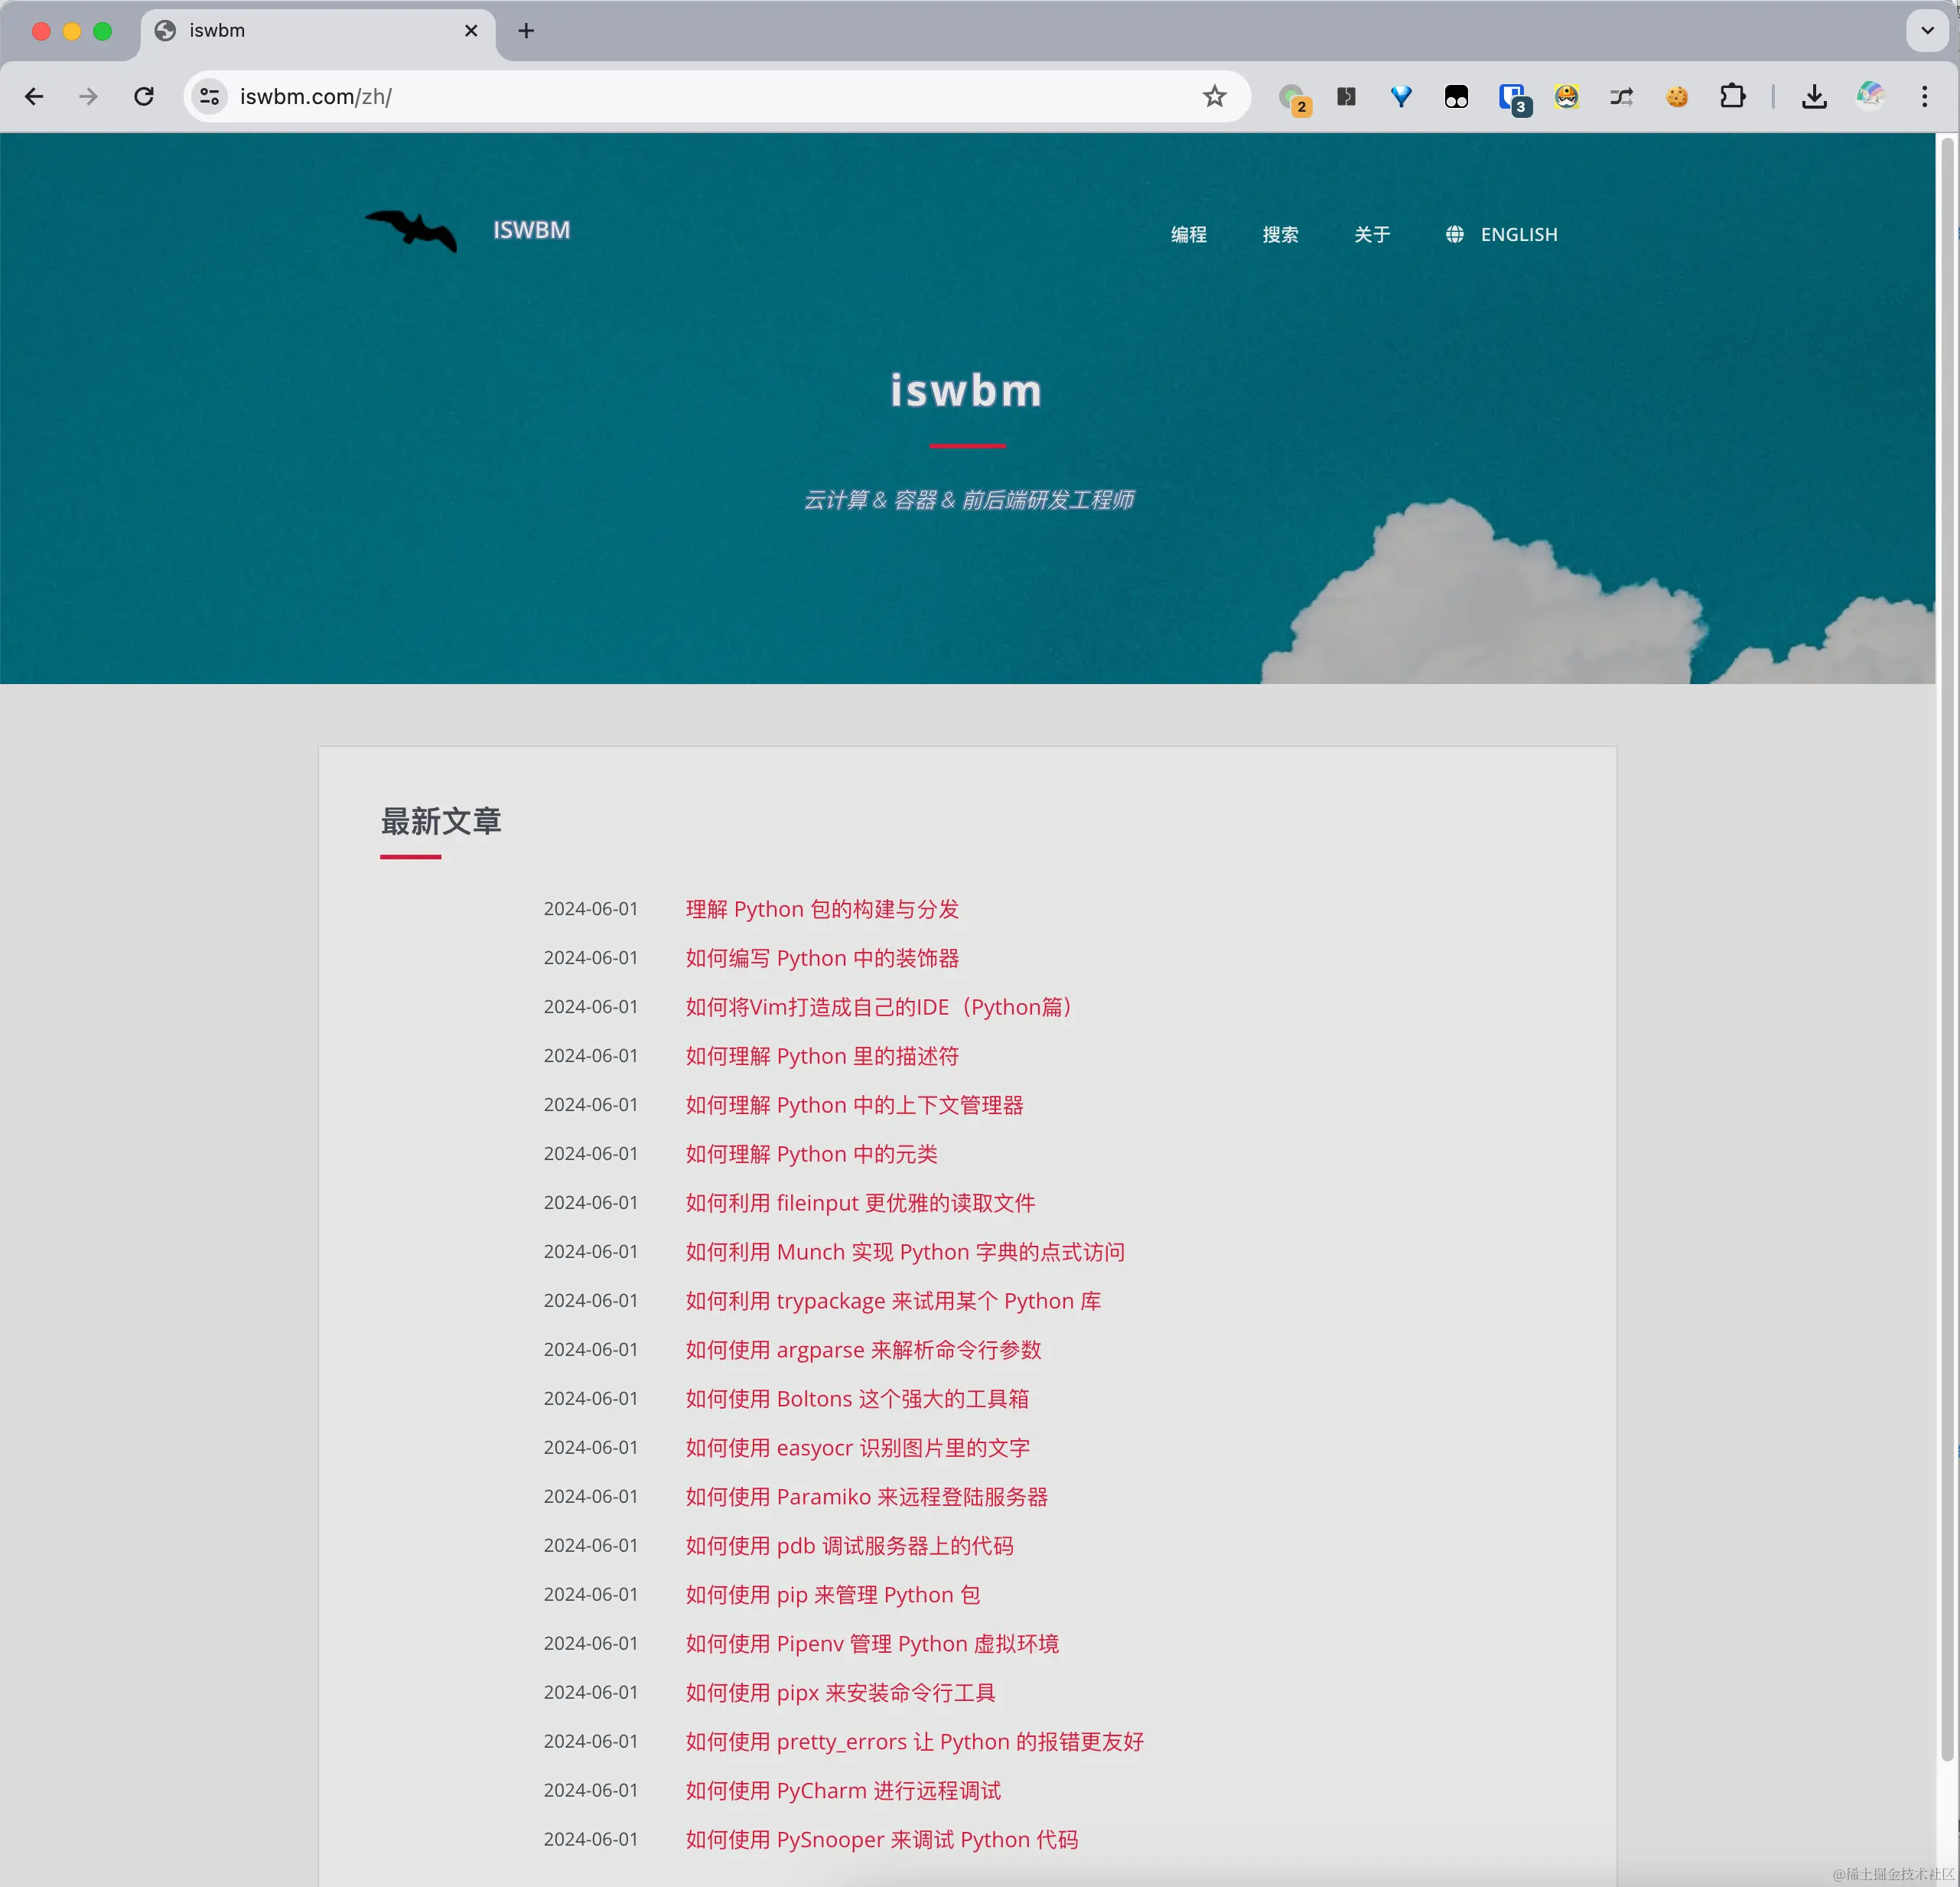The image size is (1960, 1887).
Task: Open the 搜索 navigation item
Action: [1280, 234]
